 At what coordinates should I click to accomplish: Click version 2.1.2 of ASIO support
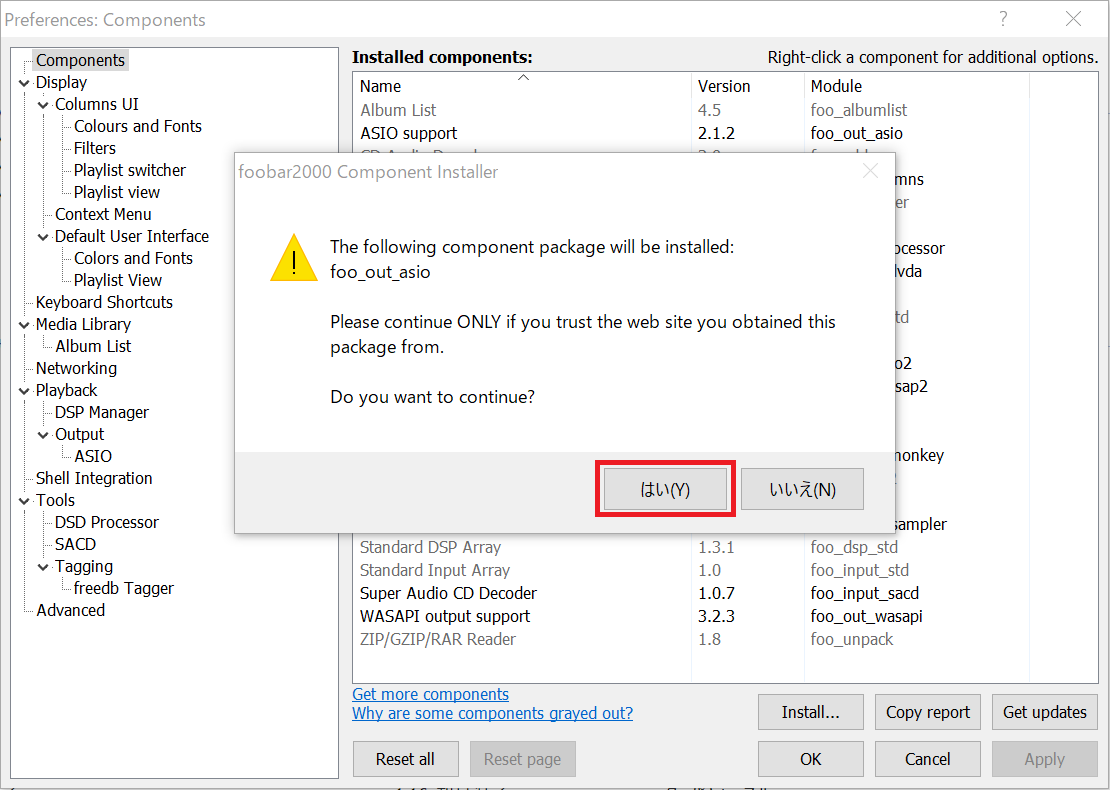point(716,133)
